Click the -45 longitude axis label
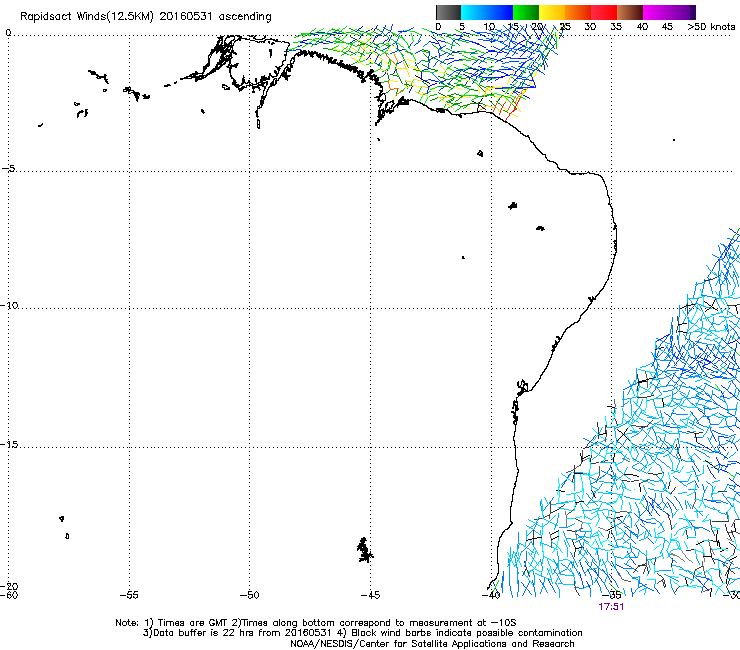The height and width of the screenshot is (650, 740). click(x=370, y=595)
